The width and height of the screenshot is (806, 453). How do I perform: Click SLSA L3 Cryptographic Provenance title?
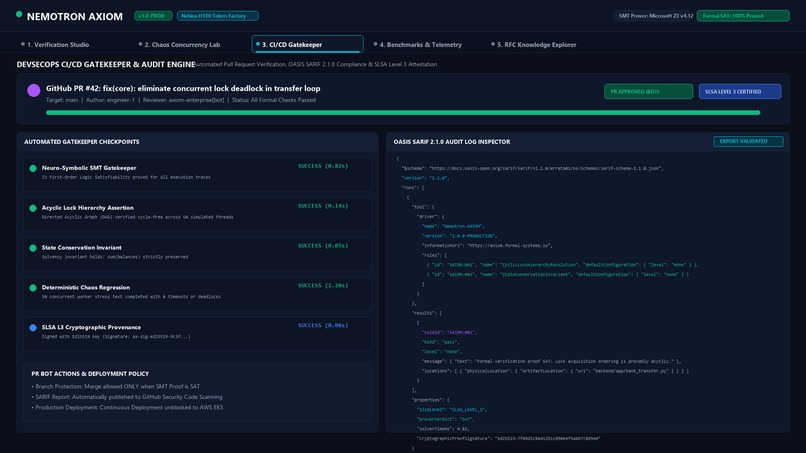(x=91, y=327)
